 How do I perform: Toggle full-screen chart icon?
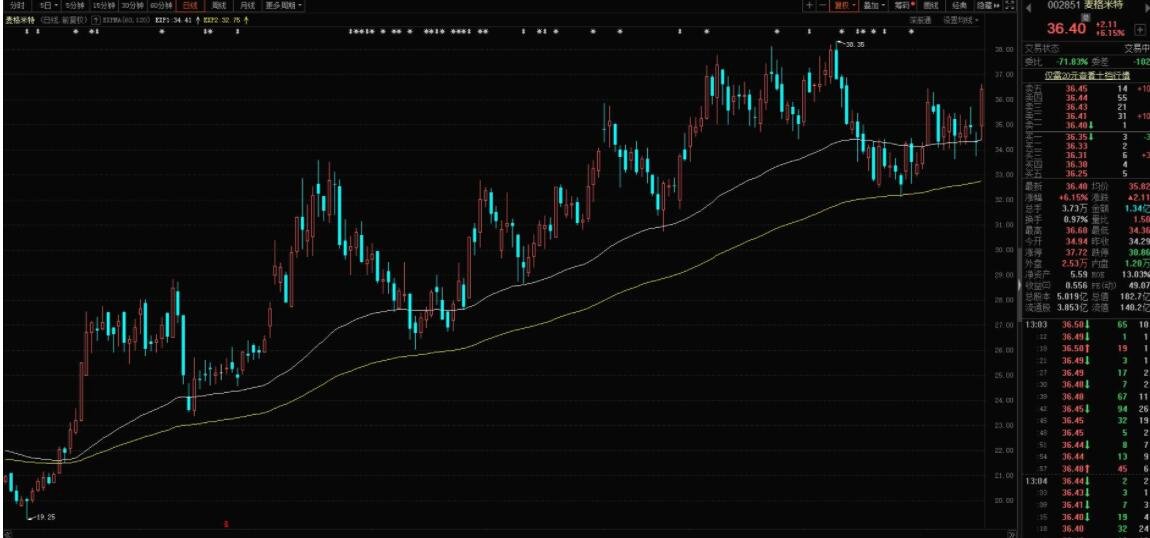pyautogui.click(x=1009, y=5)
